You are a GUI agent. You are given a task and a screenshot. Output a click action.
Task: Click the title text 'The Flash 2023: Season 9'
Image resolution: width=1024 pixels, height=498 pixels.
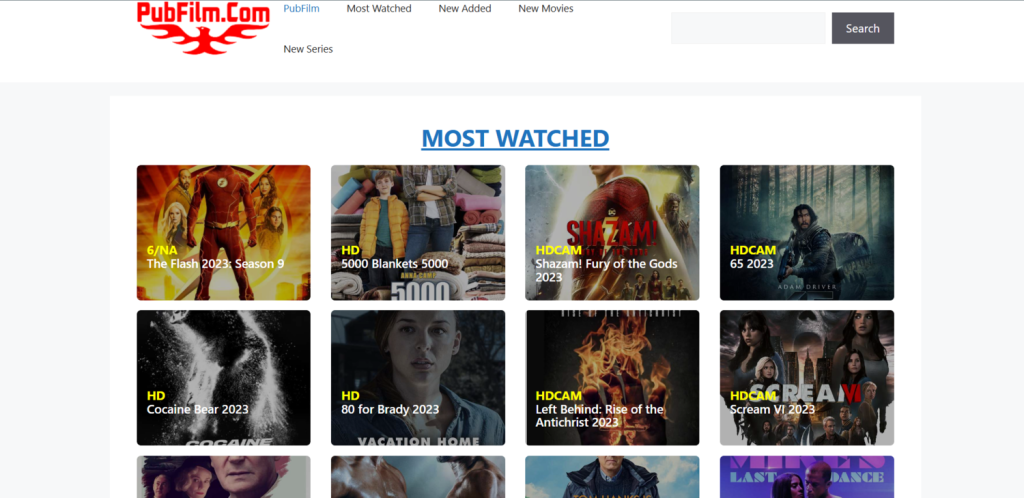pos(216,264)
